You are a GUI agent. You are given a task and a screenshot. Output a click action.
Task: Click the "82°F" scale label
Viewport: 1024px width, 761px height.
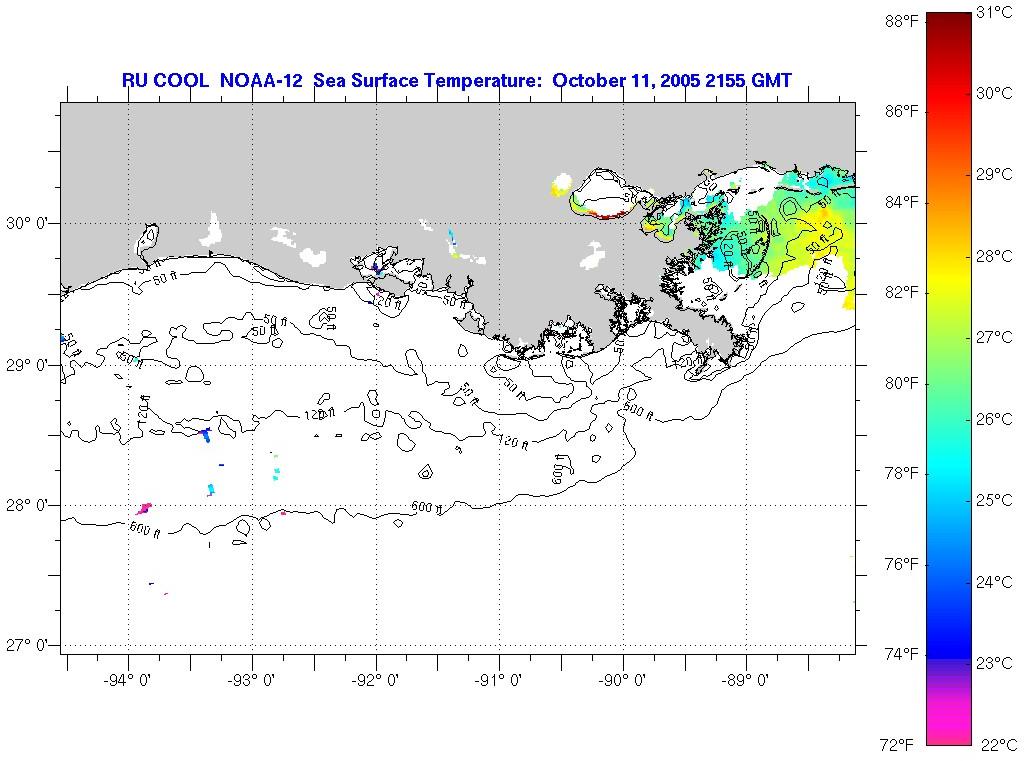point(901,293)
